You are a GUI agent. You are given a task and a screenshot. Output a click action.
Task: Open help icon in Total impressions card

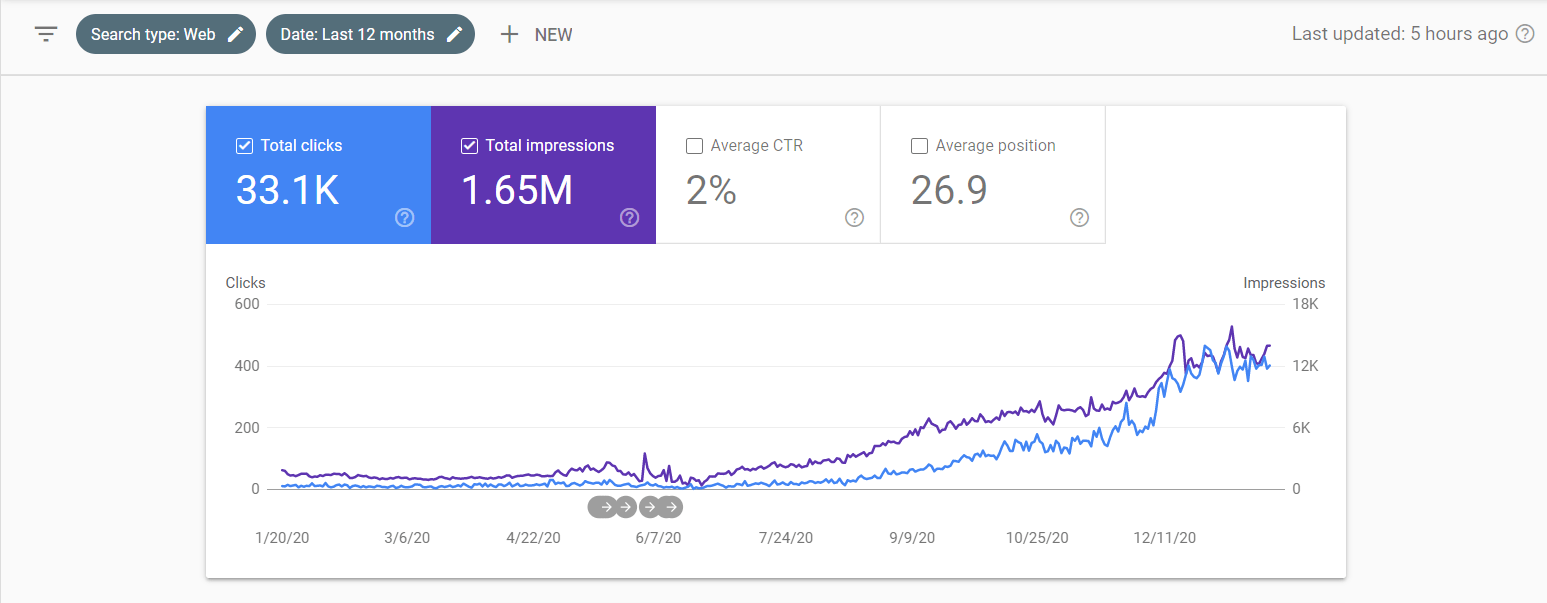[629, 217]
